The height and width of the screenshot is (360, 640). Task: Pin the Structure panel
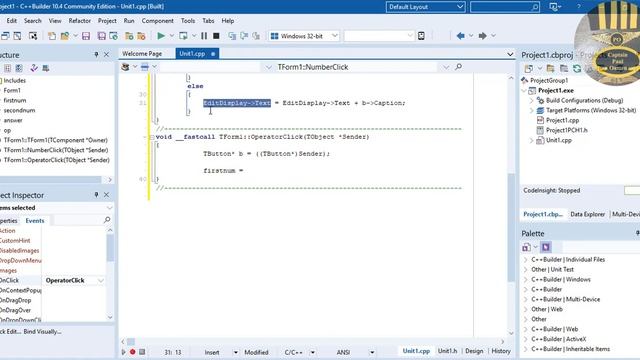(x=96, y=54)
